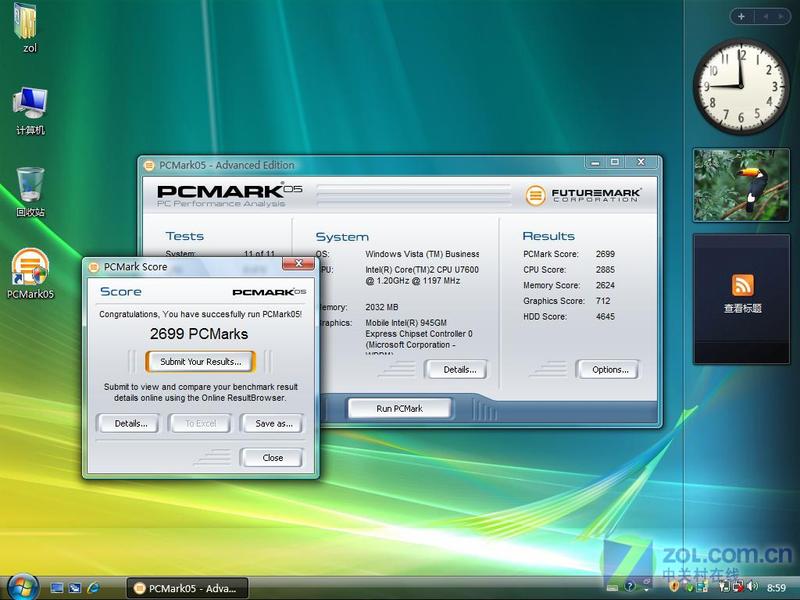
Task: Click the Score heading in dialog
Action: tap(121, 292)
